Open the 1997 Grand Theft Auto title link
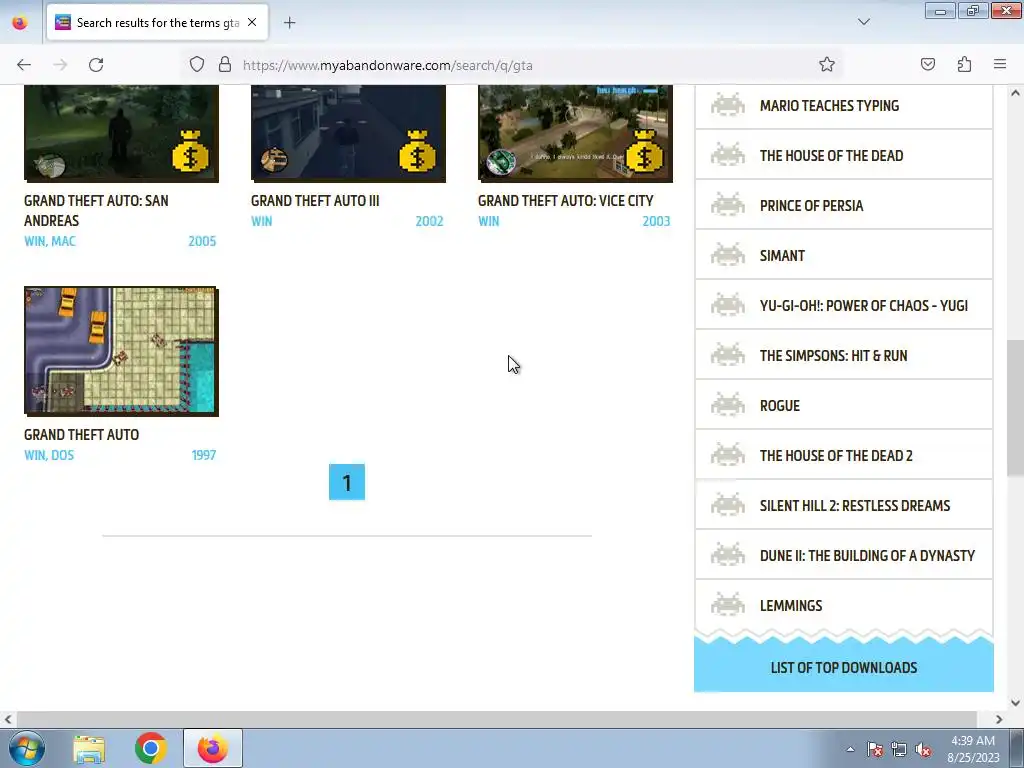The height and width of the screenshot is (768, 1024). [x=82, y=434]
